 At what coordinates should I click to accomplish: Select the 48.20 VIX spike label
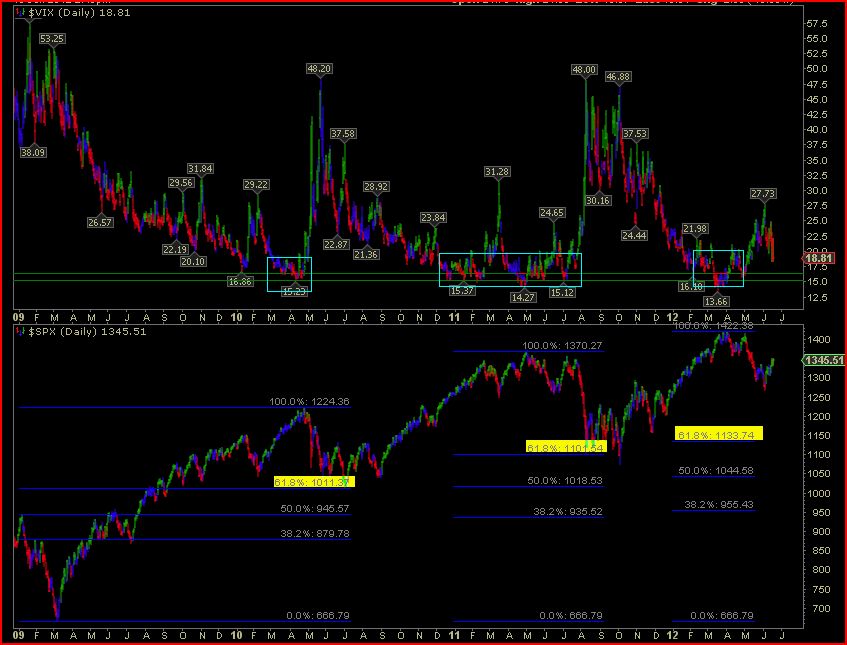pos(319,69)
